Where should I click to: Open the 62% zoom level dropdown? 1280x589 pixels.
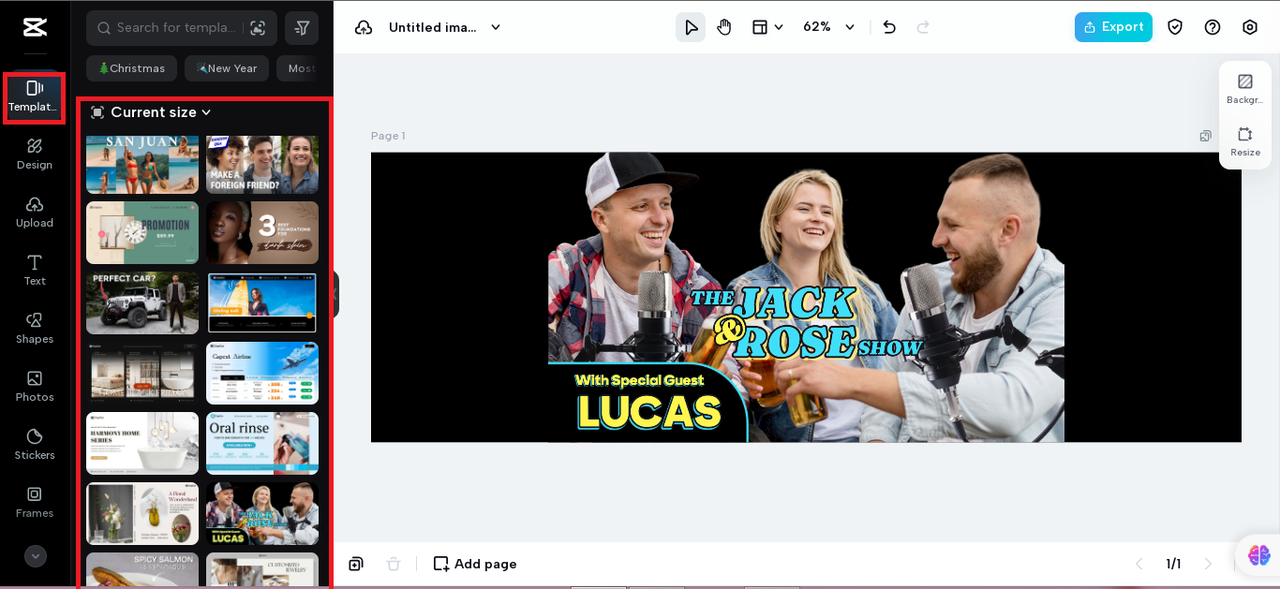pyautogui.click(x=829, y=27)
